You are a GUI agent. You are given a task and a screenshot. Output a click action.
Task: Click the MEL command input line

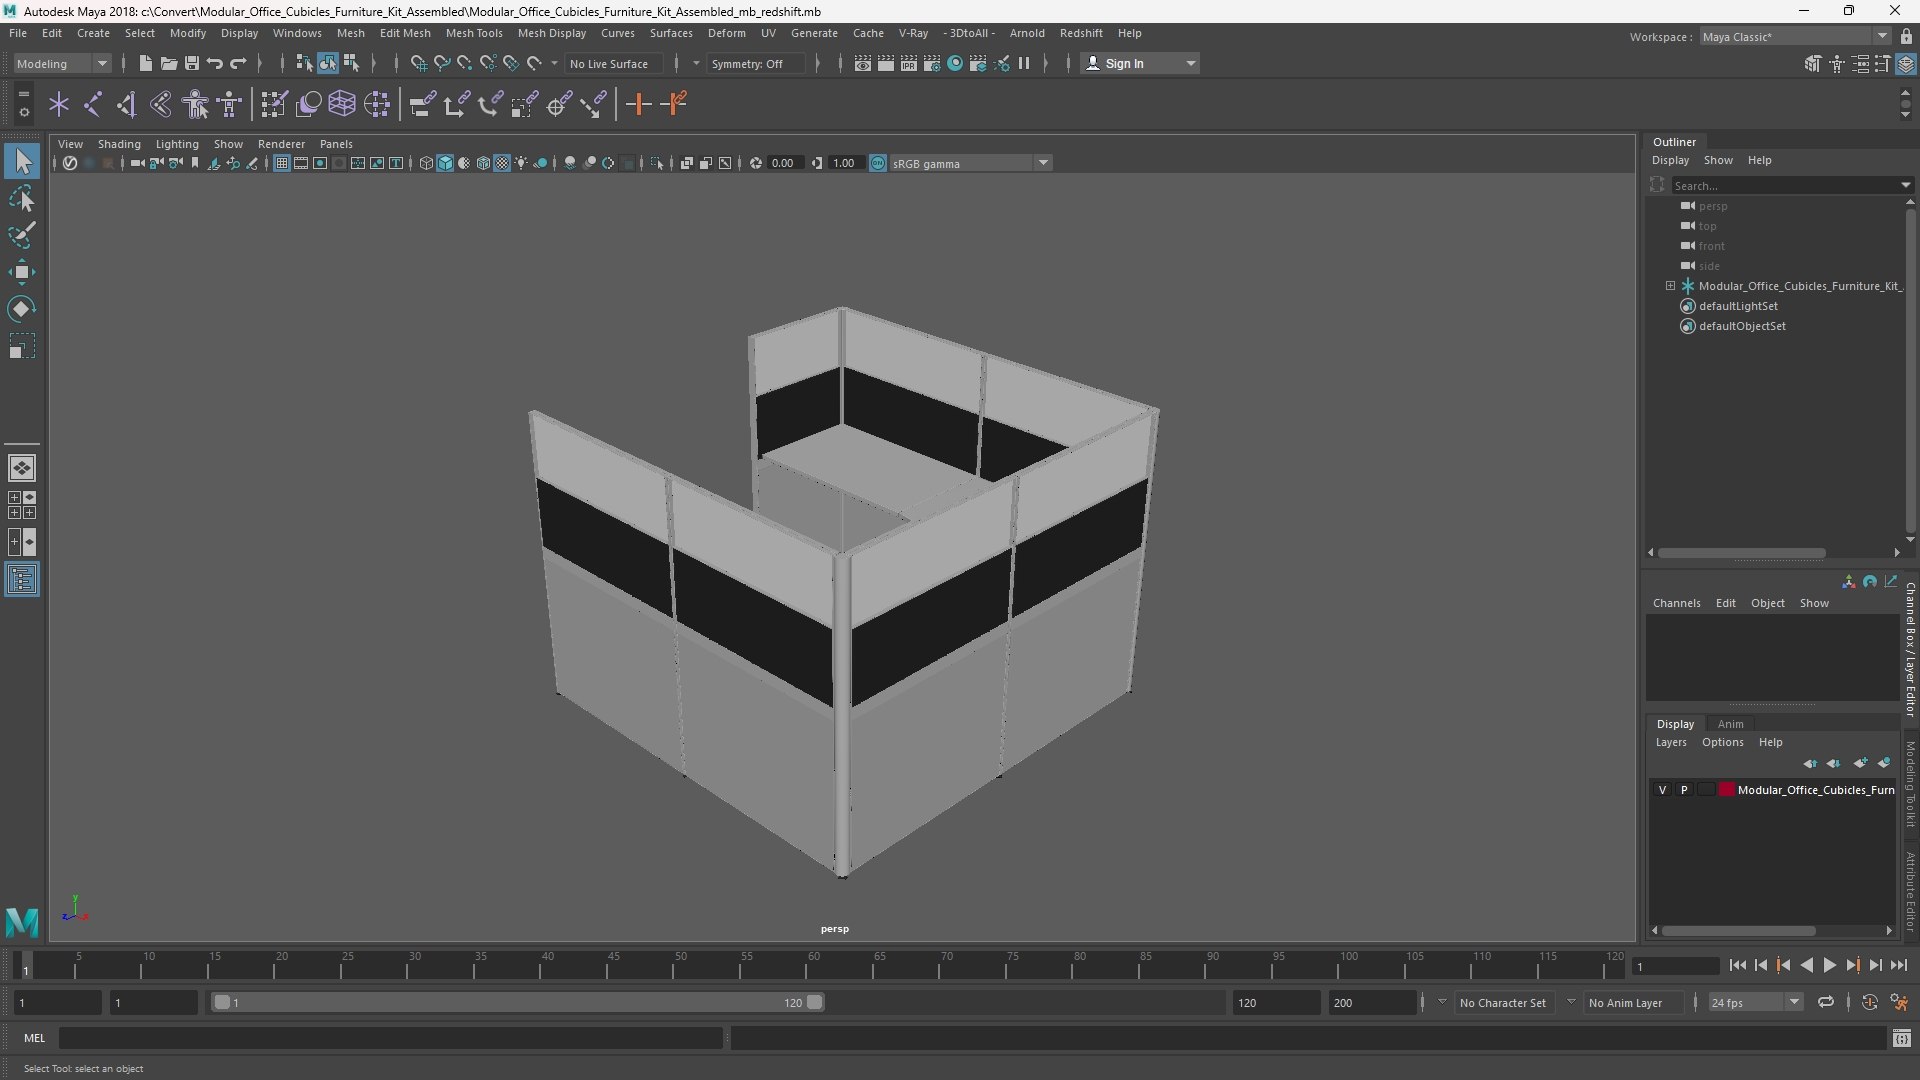coord(390,1038)
